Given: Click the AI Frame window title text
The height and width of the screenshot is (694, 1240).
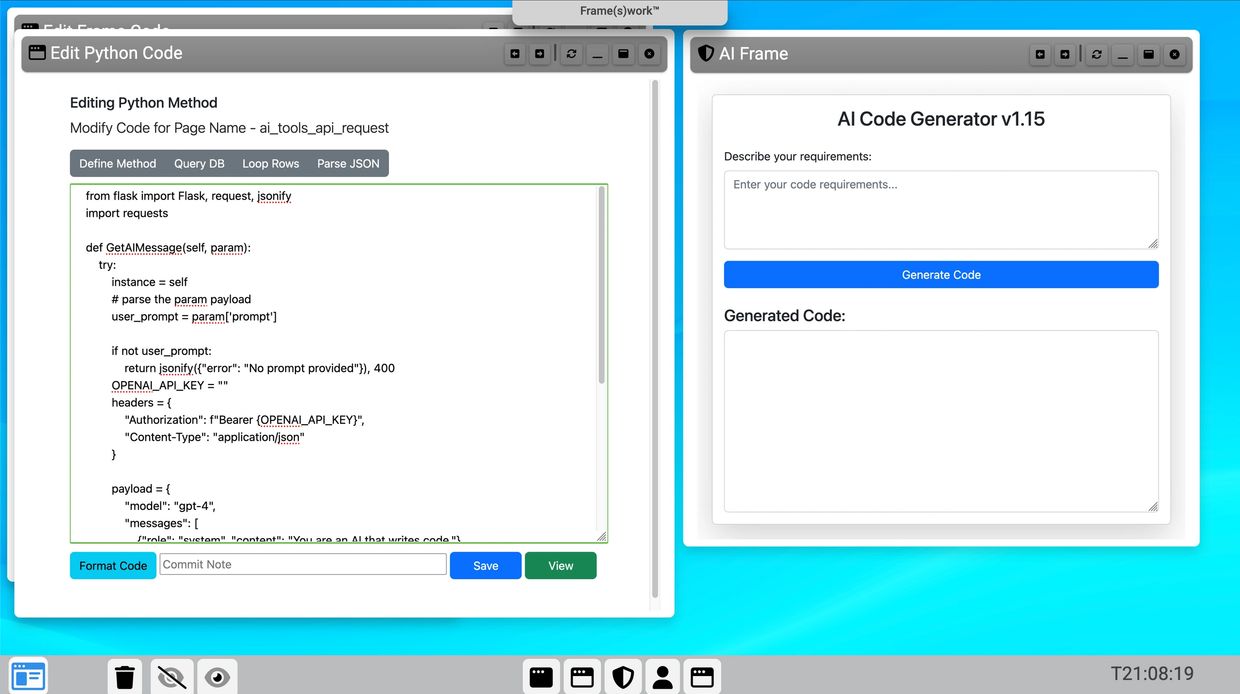Looking at the screenshot, I should coord(753,53).
